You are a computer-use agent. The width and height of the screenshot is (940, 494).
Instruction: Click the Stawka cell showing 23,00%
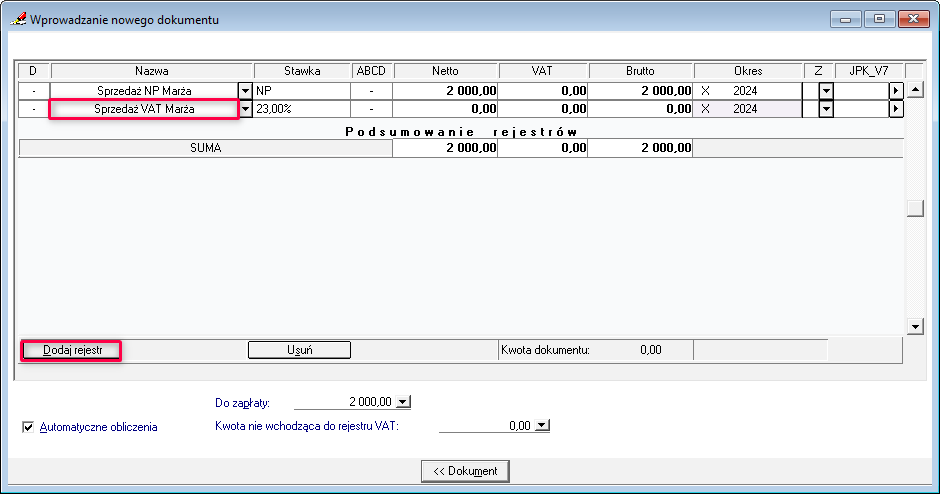(302, 109)
